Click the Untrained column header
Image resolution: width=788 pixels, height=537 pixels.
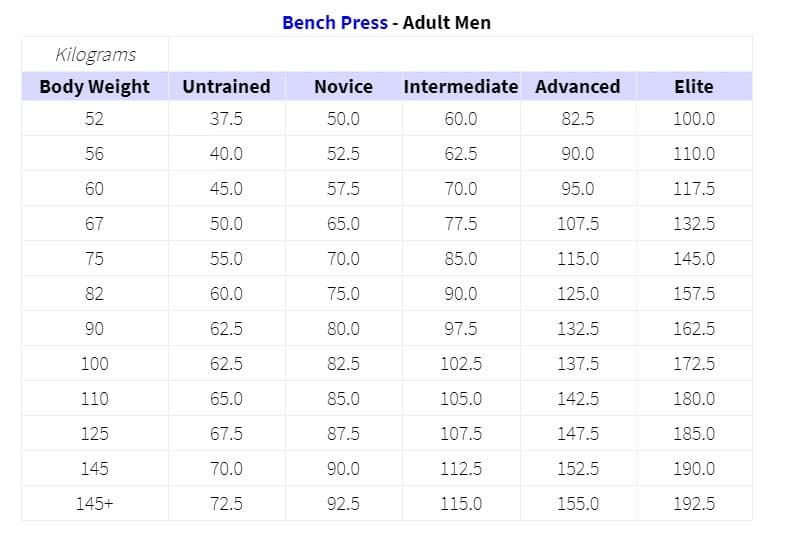click(226, 86)
